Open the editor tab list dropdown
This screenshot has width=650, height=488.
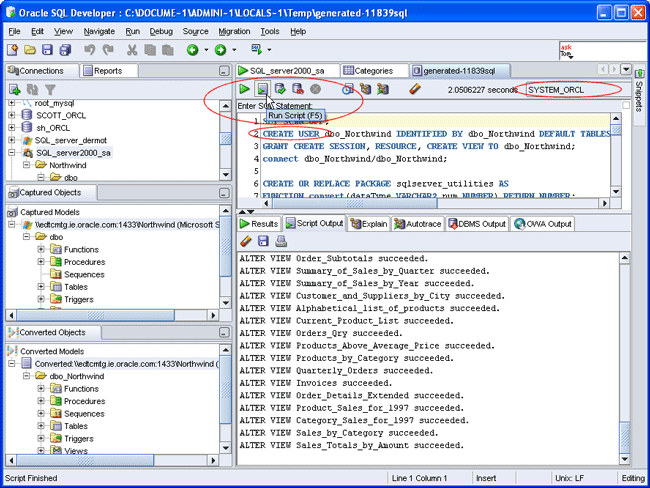(626, 70)
